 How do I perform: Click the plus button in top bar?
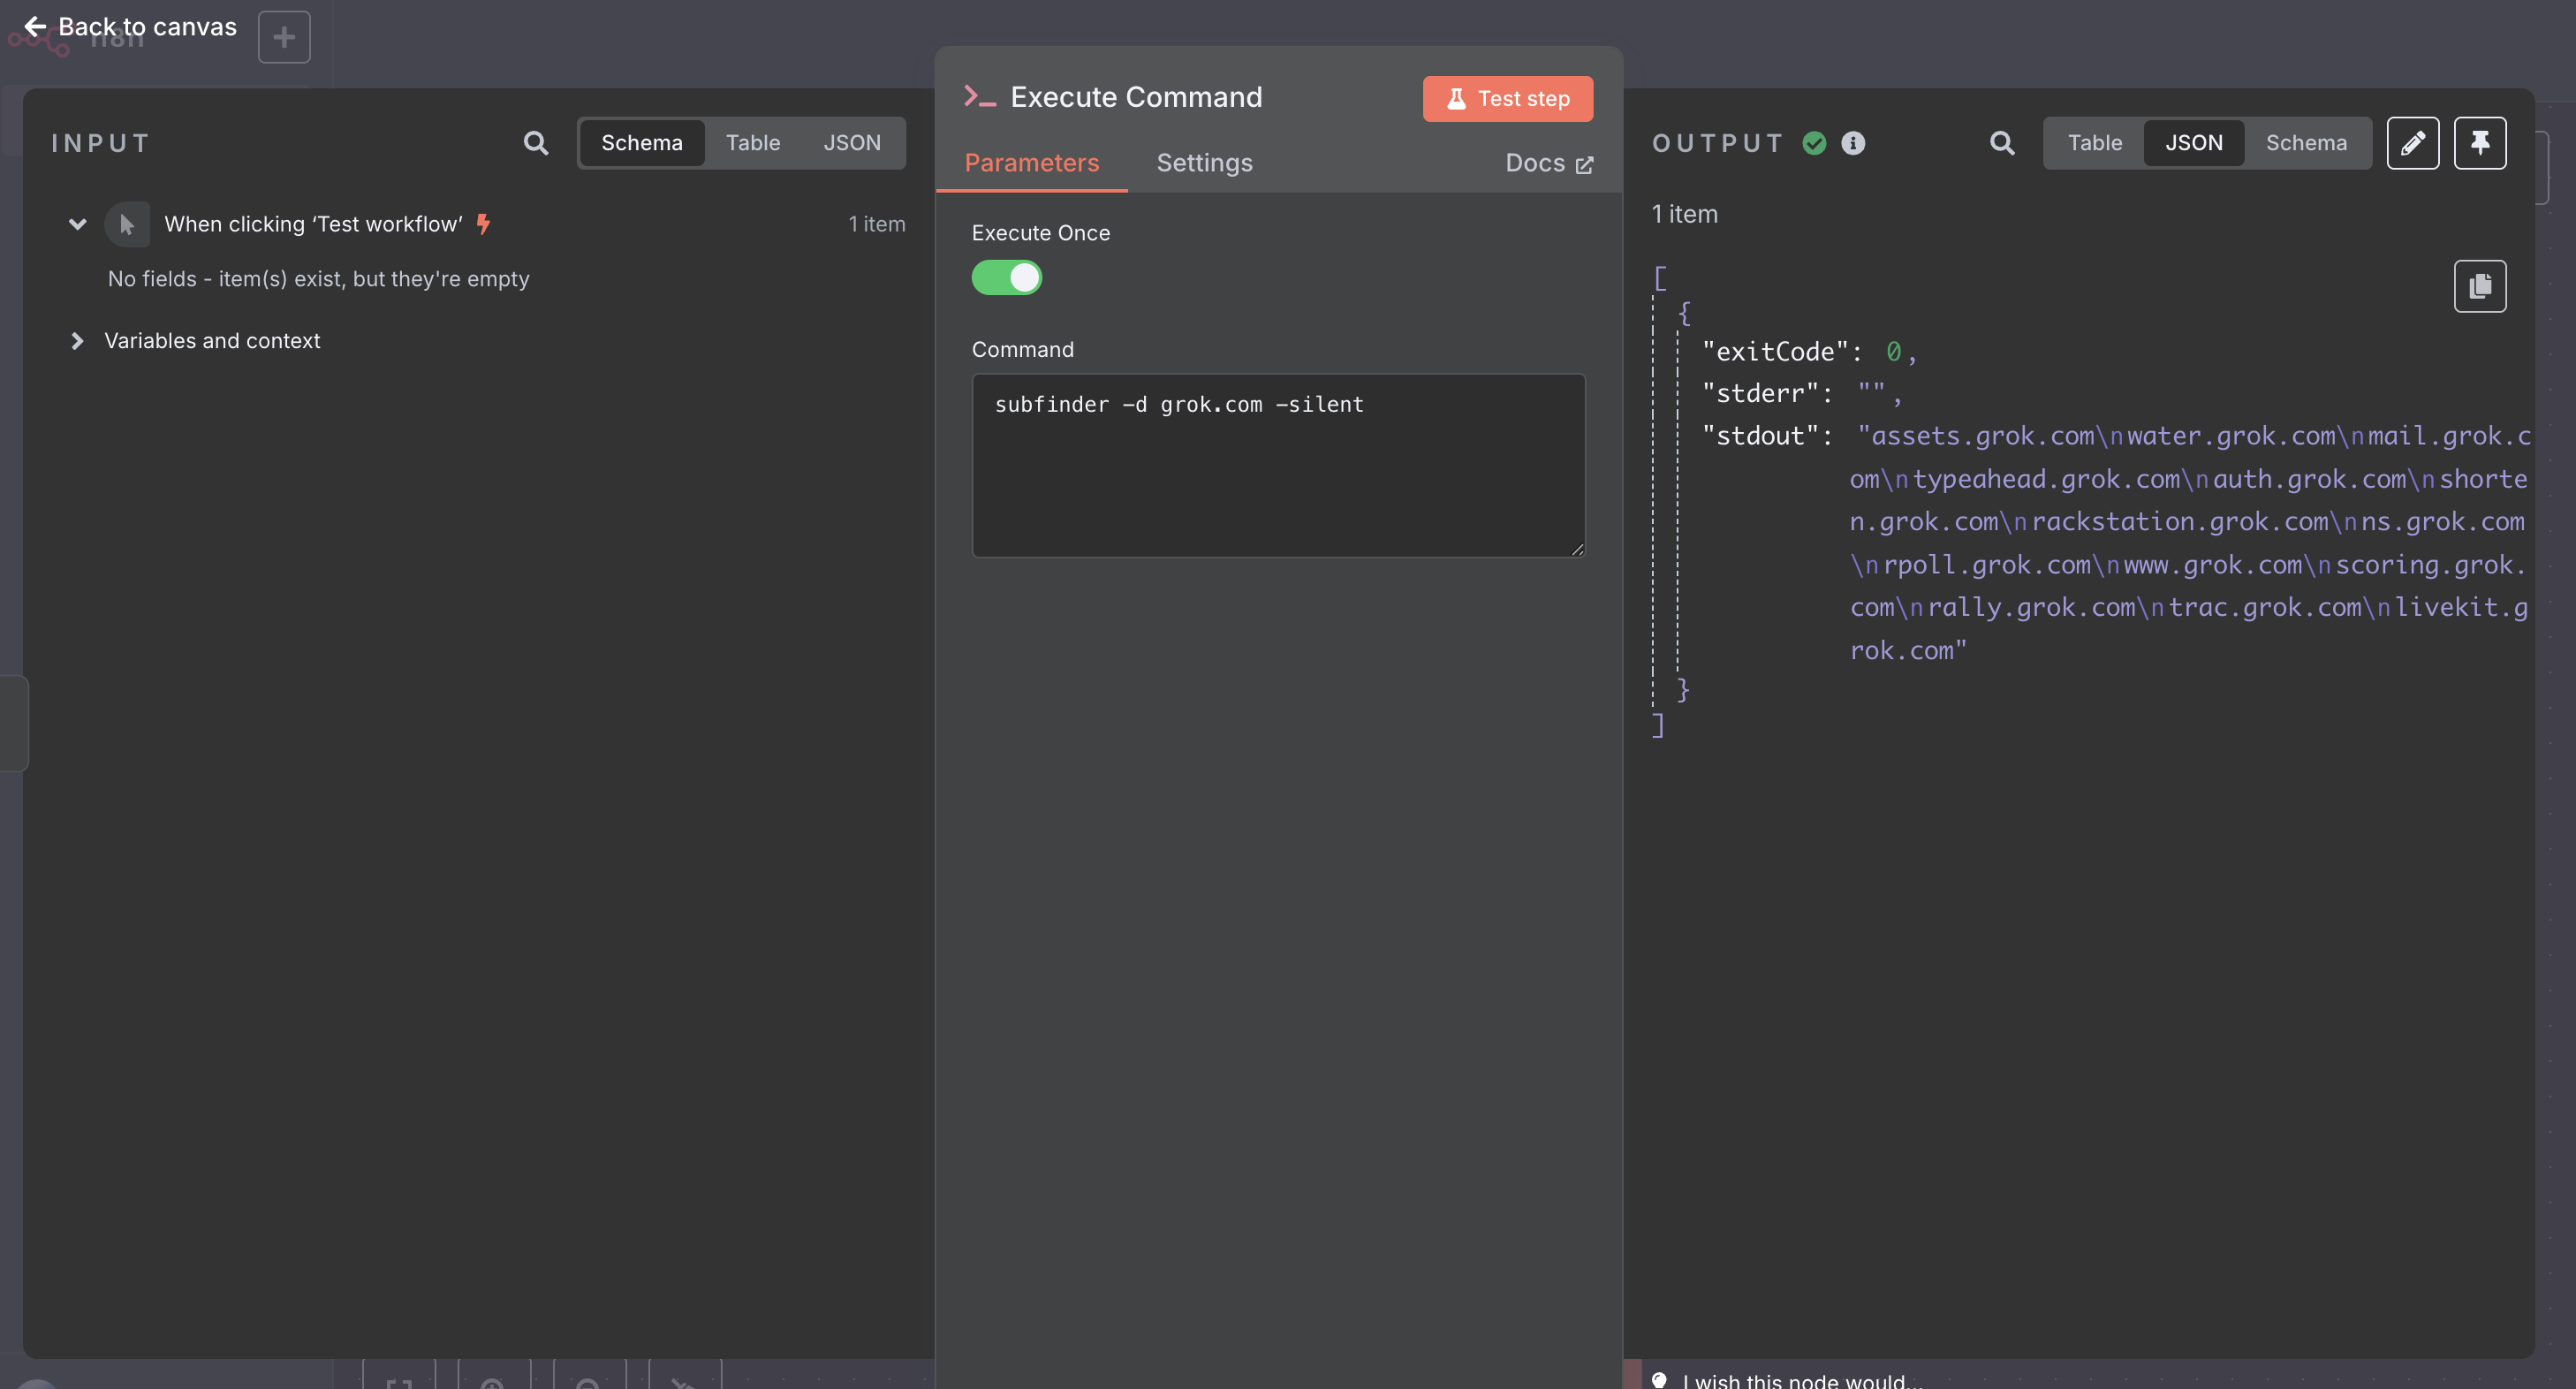[284, 37]
